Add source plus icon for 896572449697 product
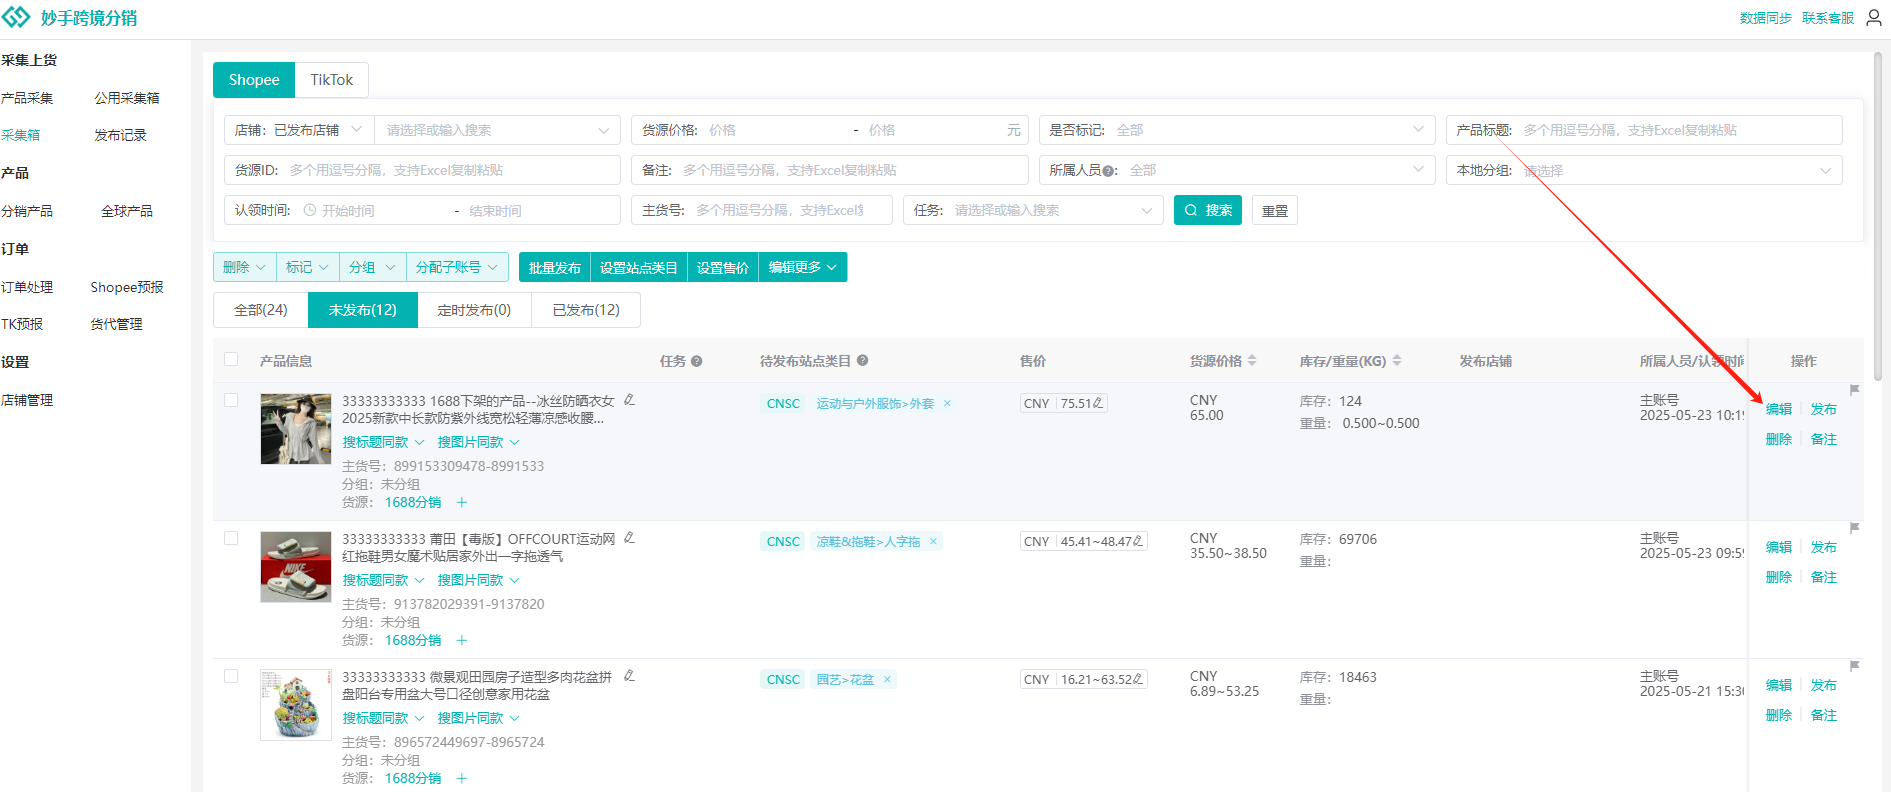This screenshot has width=1891, height=792. click(x=462, y=778)
